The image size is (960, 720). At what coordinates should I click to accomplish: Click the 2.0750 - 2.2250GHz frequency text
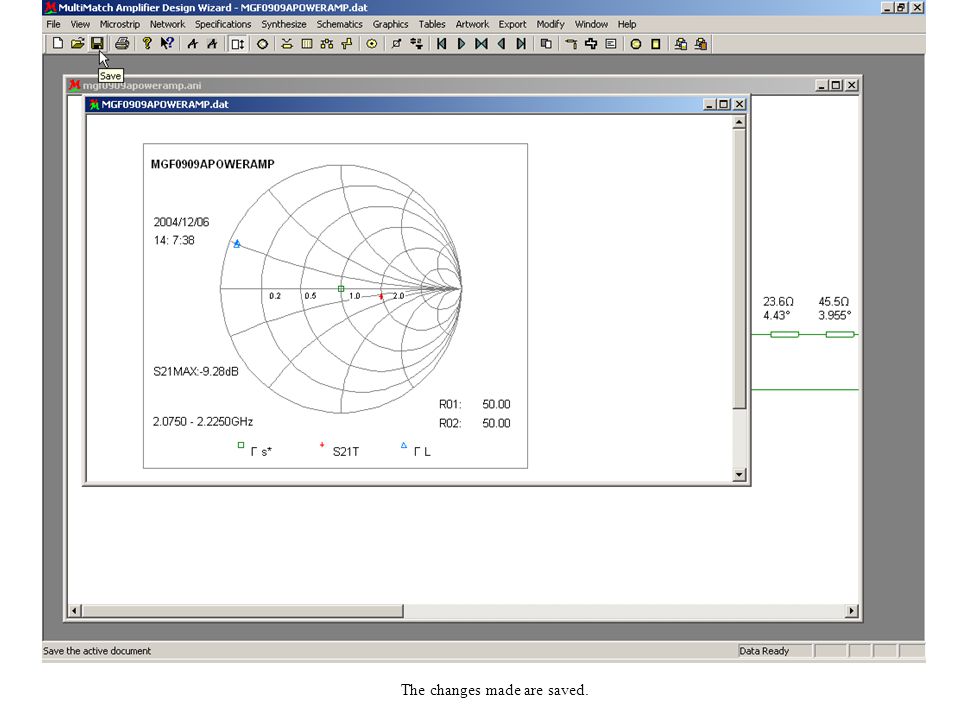tap(203, 421)
